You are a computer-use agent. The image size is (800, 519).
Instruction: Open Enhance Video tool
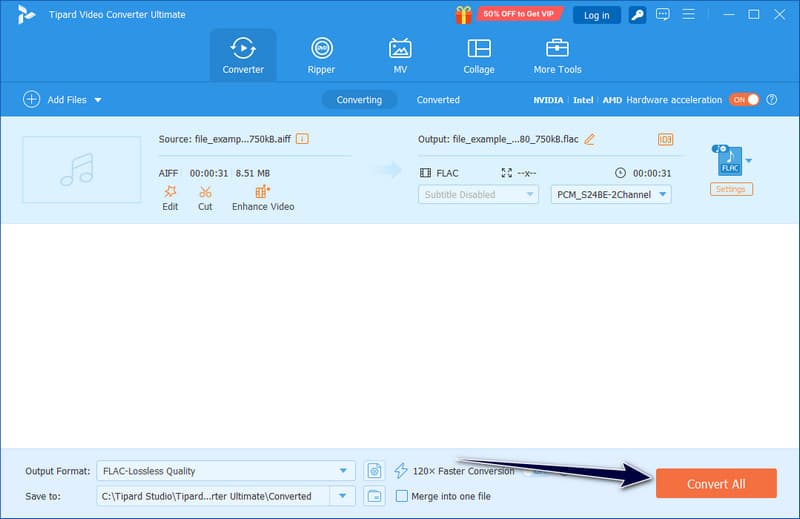point(263,199)
